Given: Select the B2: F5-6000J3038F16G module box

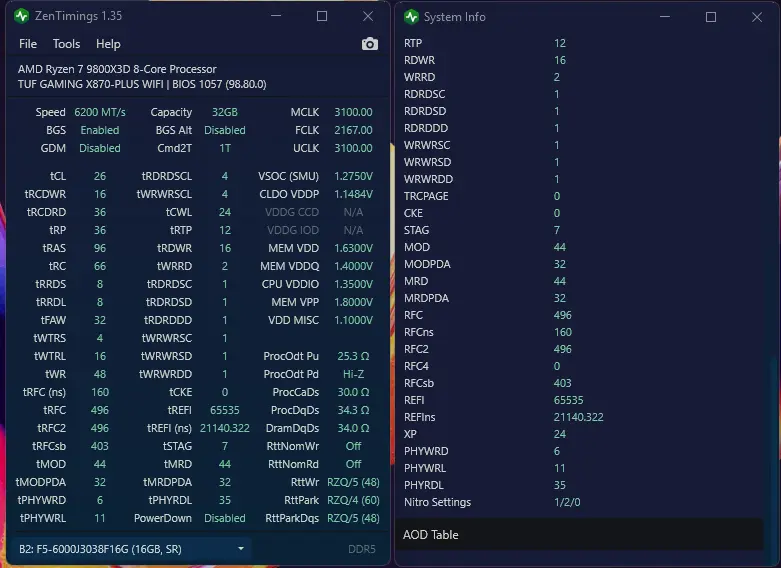Looking at the screenshot, I should coord(130,549).
